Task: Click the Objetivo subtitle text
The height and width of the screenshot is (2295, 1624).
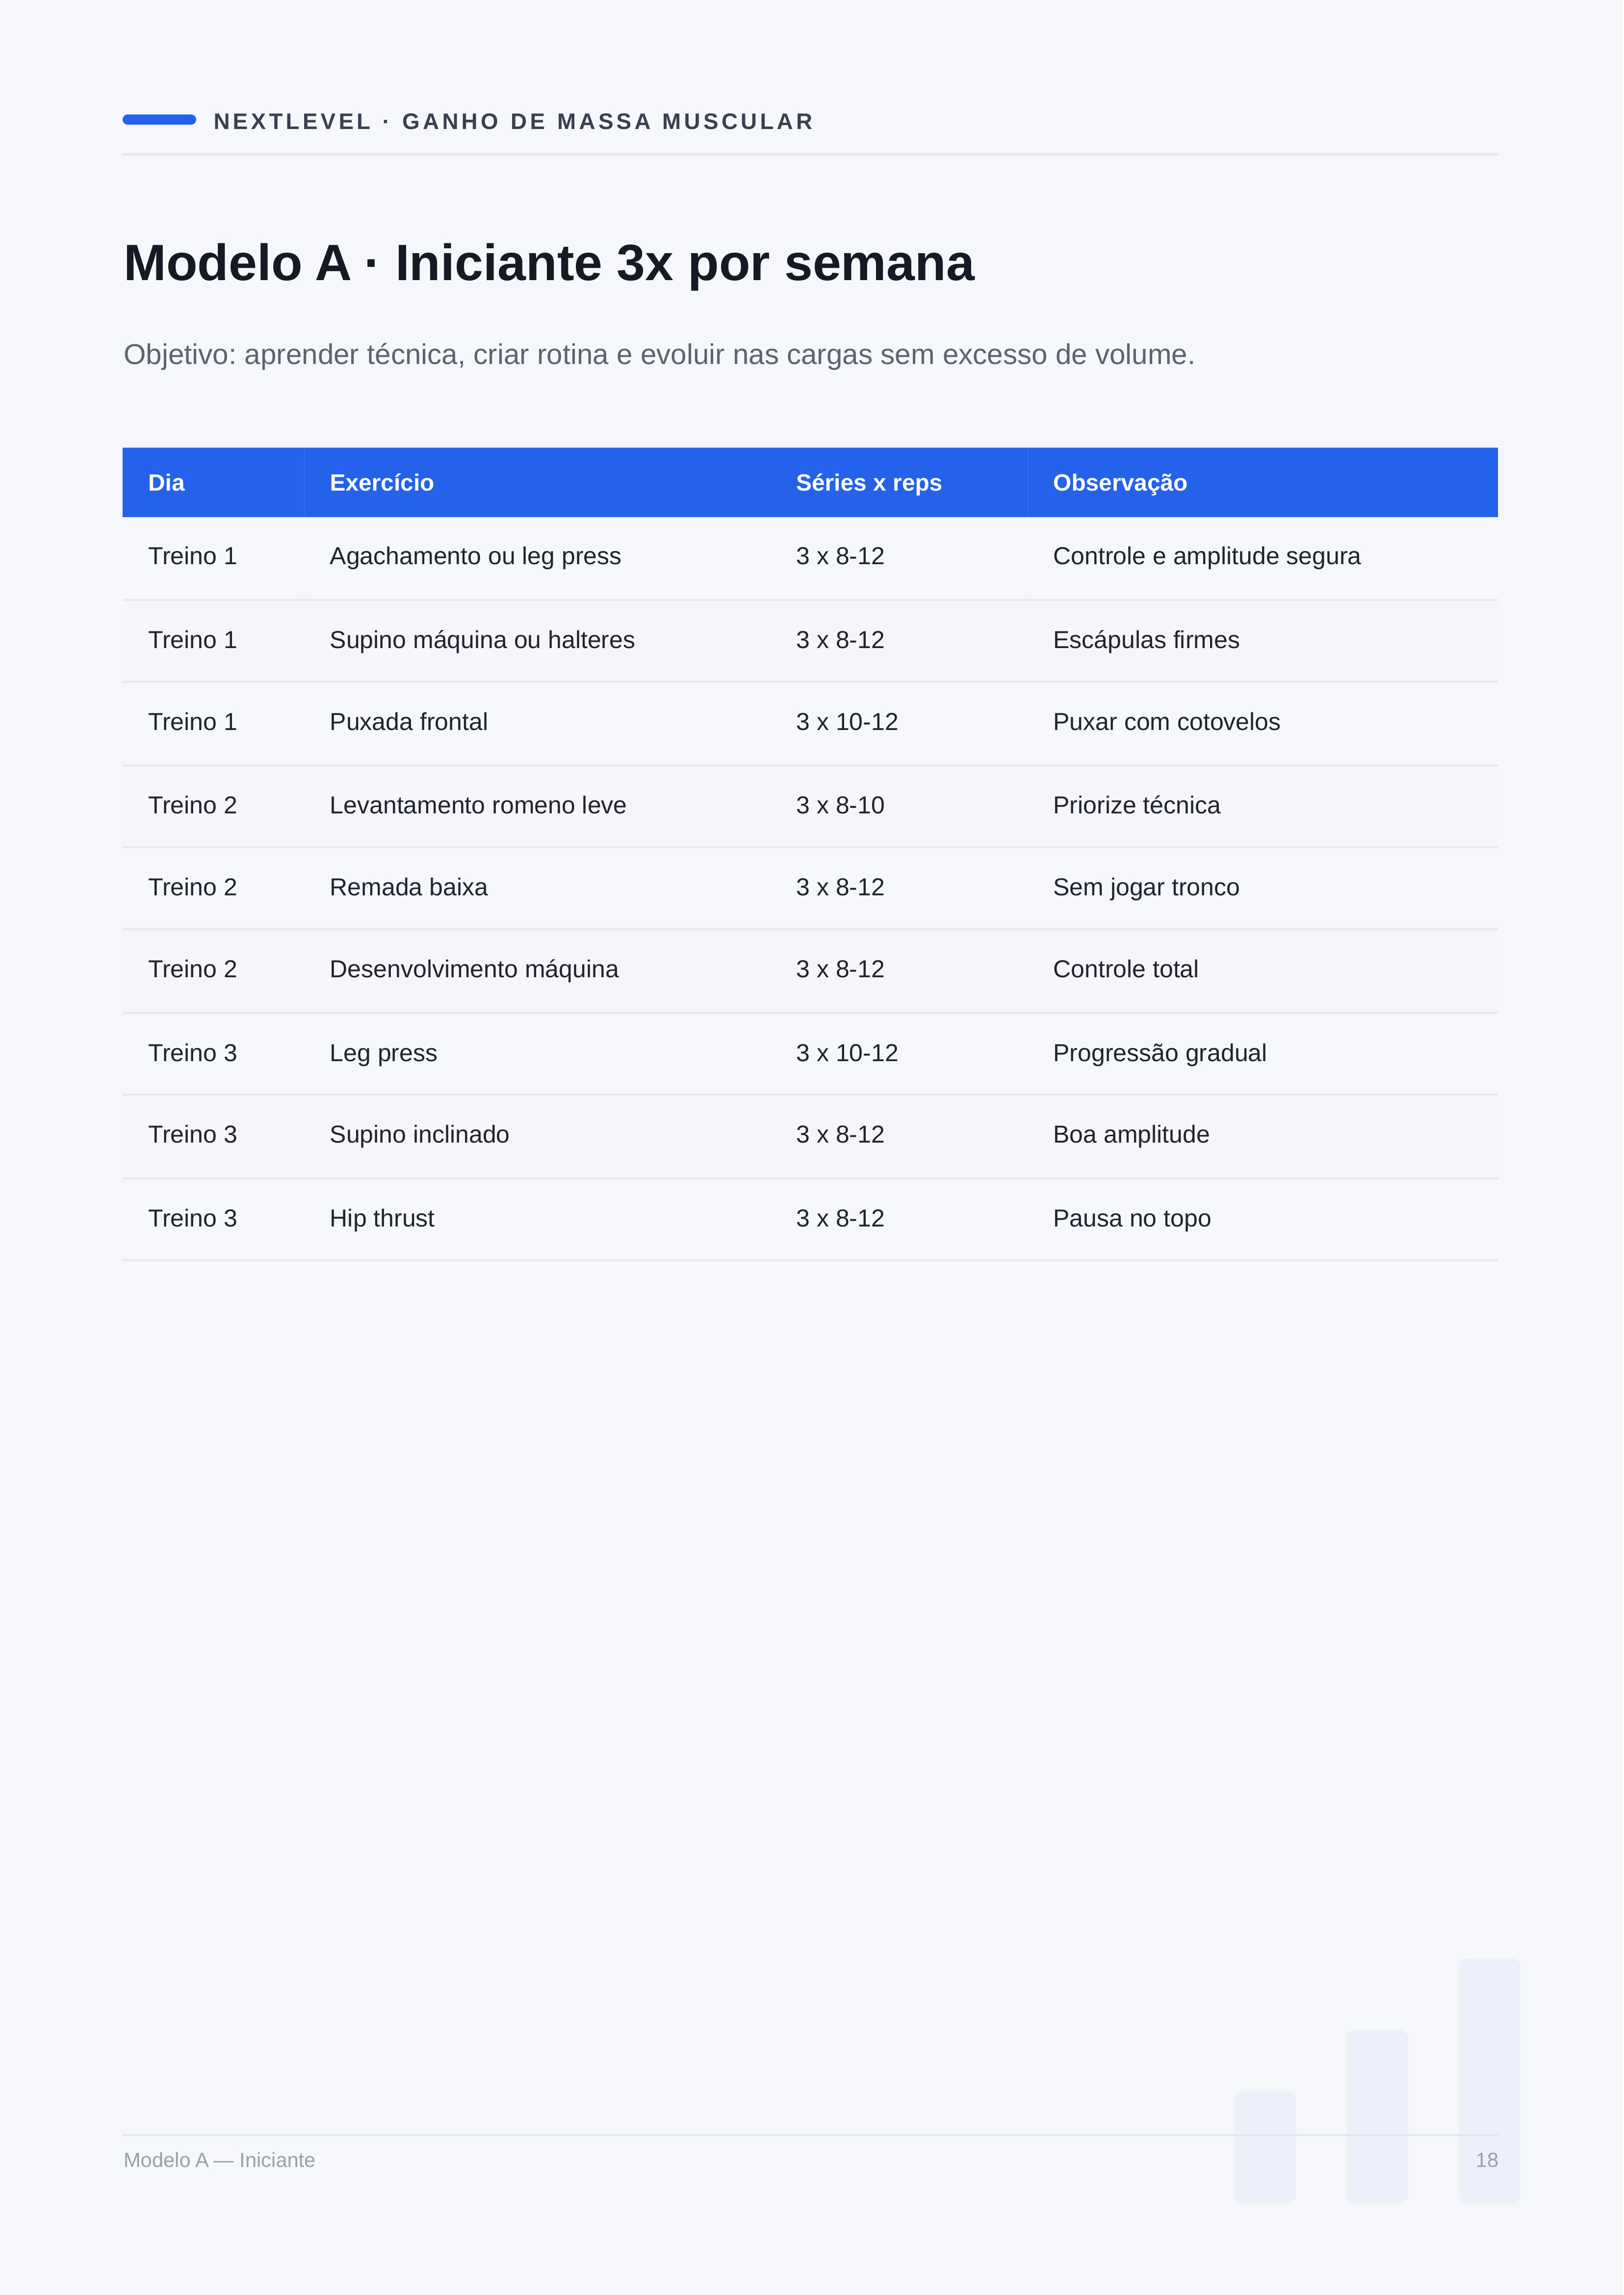Action: coord(659,355)
